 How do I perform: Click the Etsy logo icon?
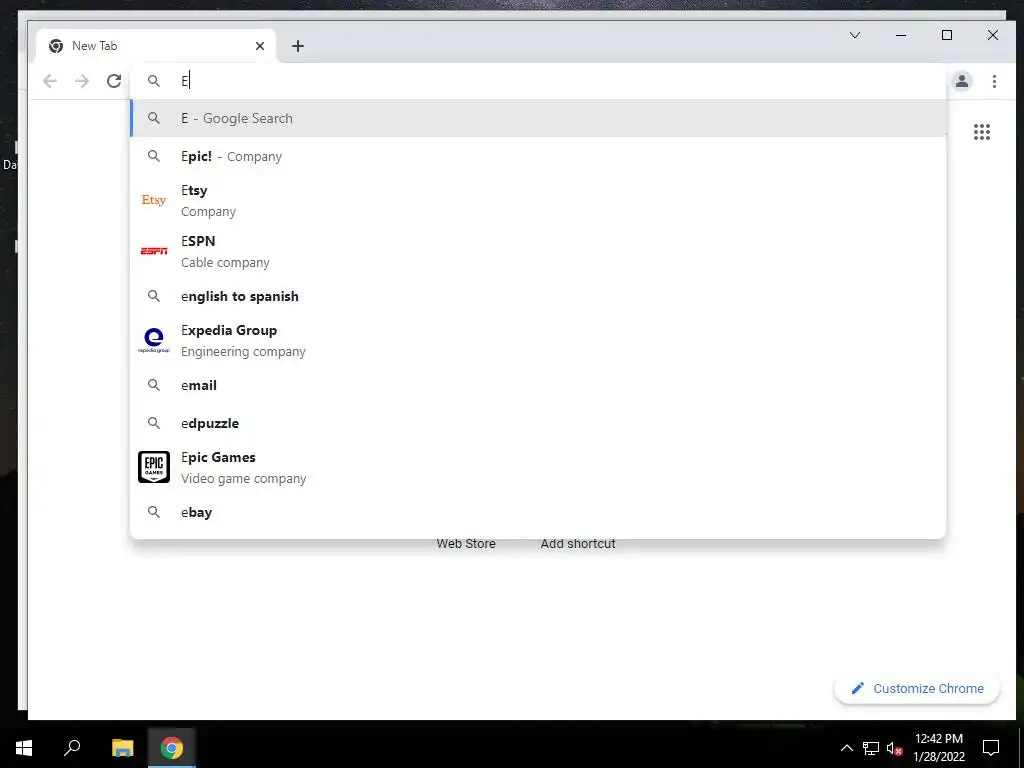pyautogui.click(x=153, y=200)
